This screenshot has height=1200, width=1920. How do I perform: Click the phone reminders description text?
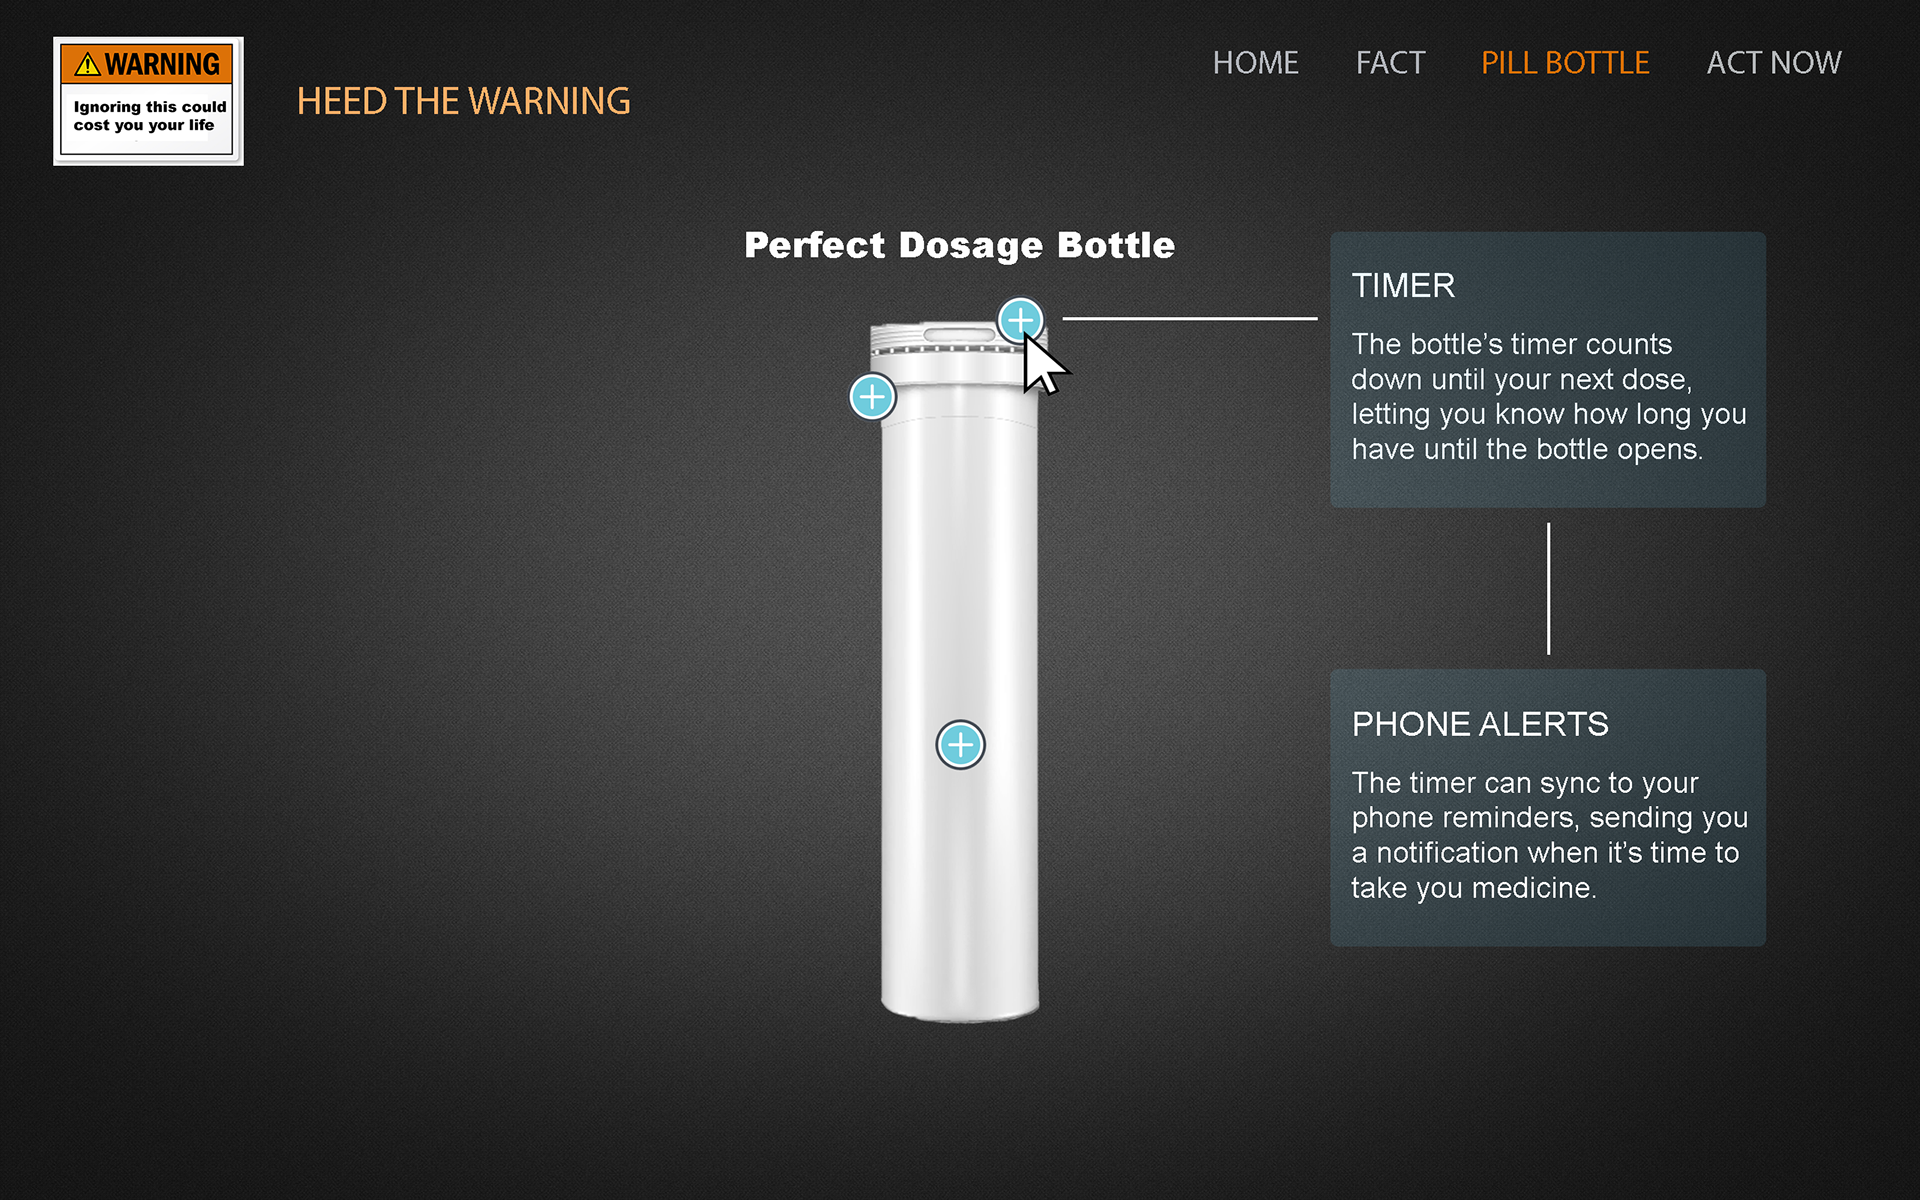coord(1549,835)
